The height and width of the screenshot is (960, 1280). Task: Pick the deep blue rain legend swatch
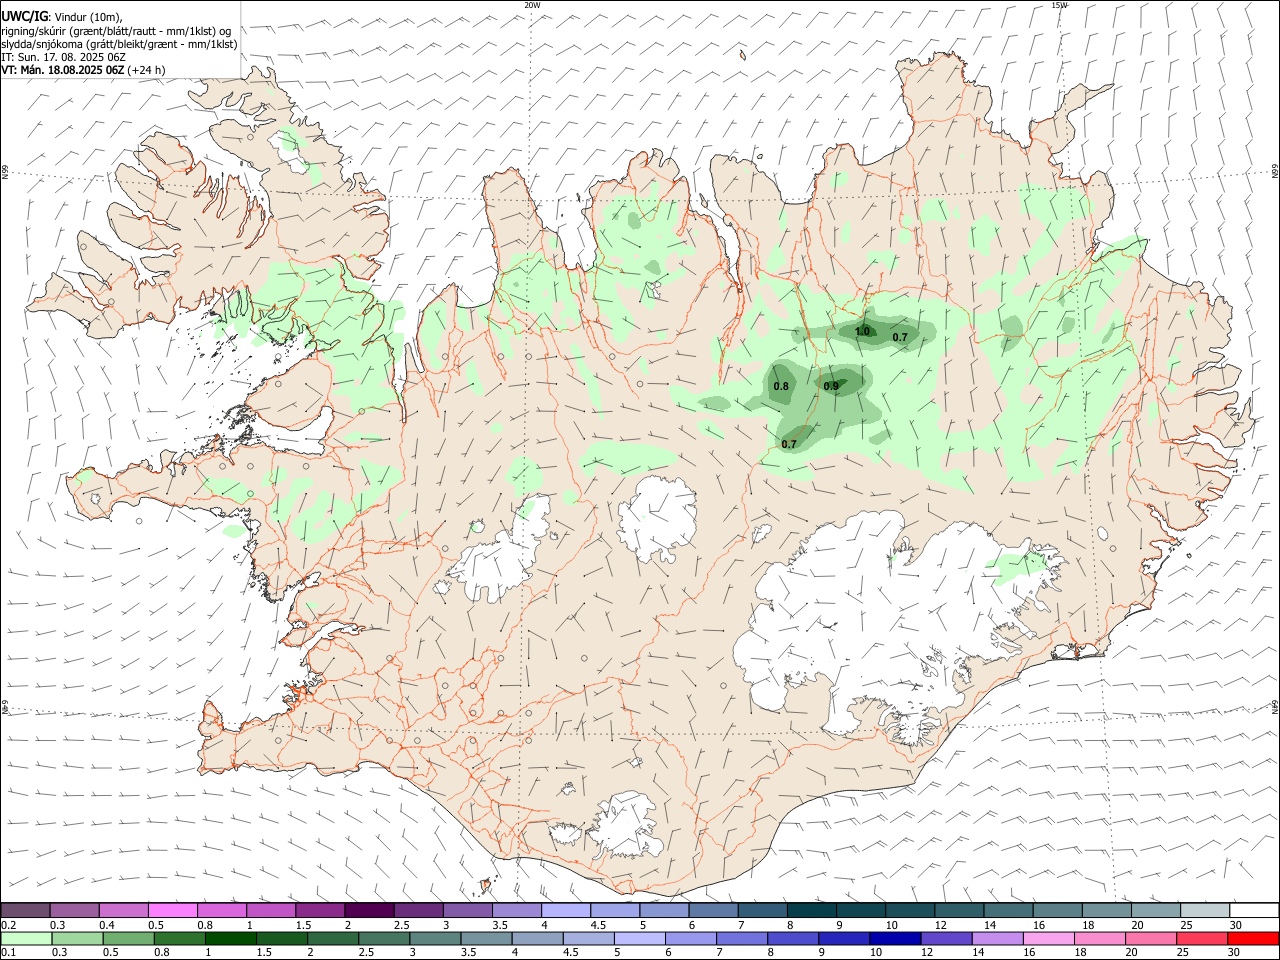(894, 938)
